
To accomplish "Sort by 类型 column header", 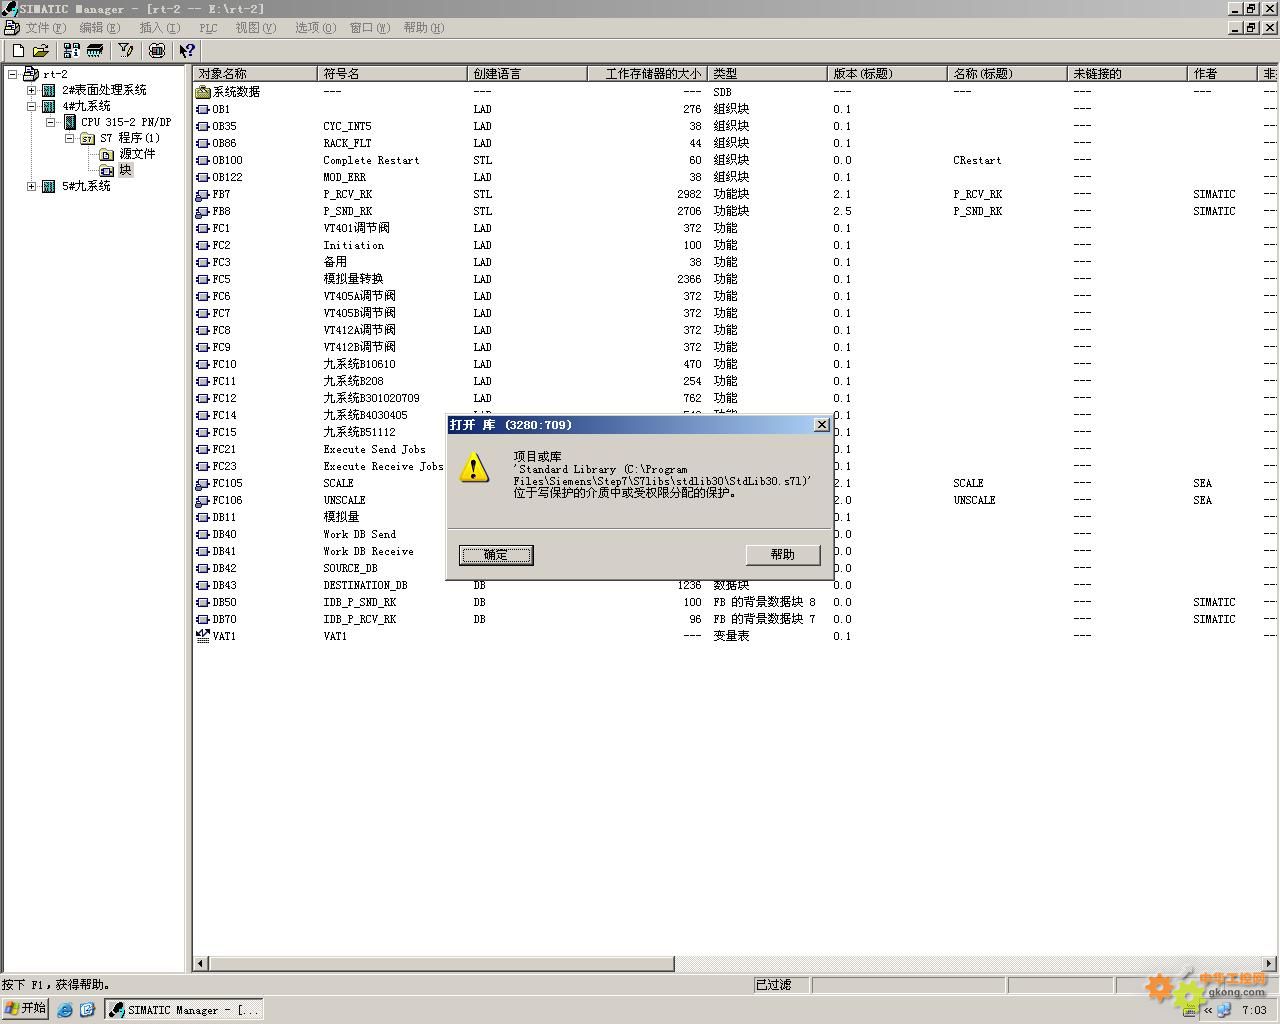I will (767, 74).
